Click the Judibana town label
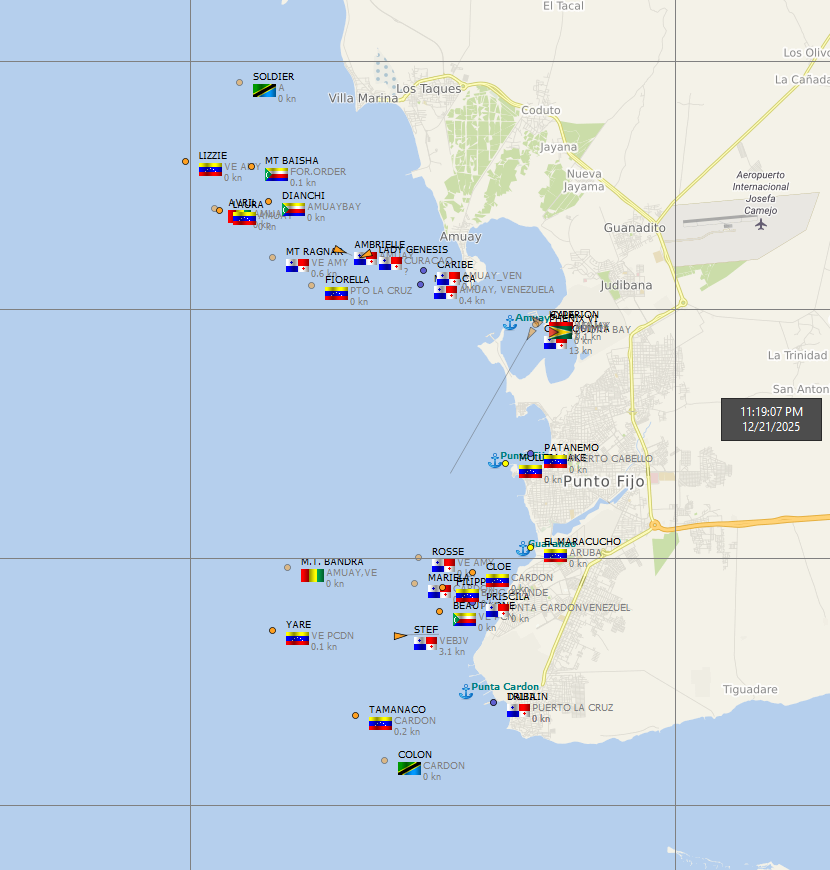 626,286
